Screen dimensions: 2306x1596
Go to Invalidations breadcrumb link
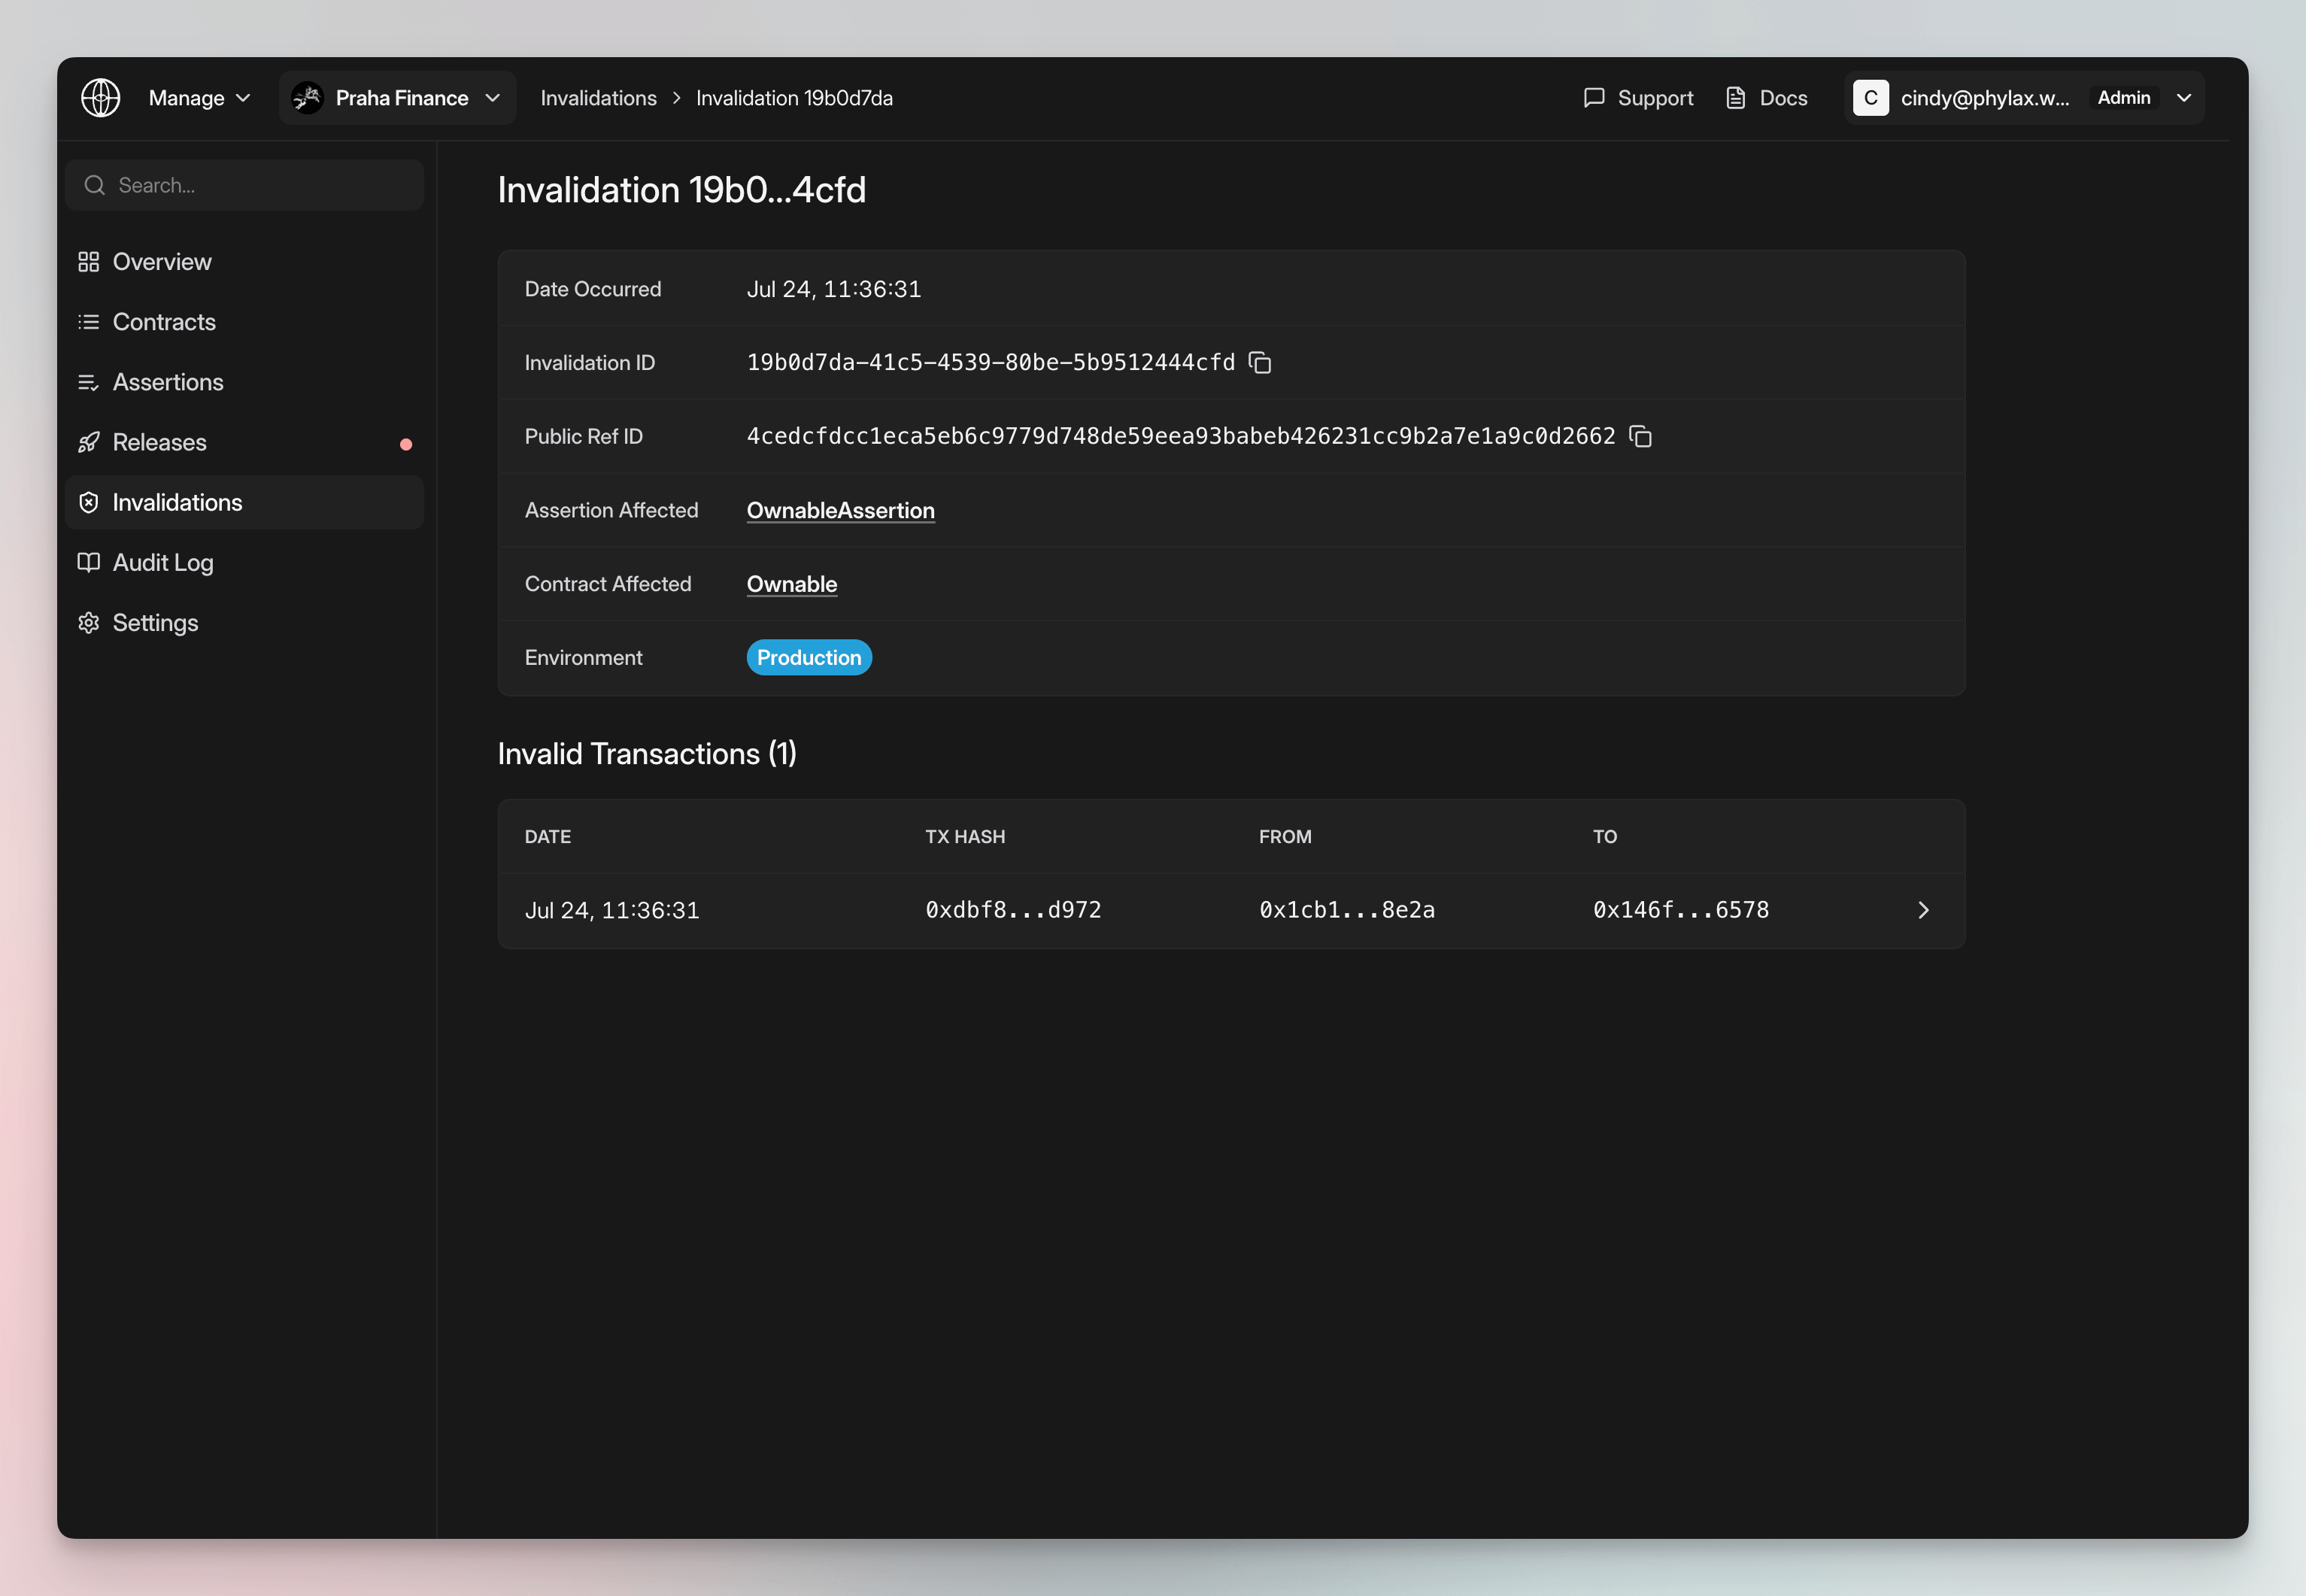(x=598, y=98)
